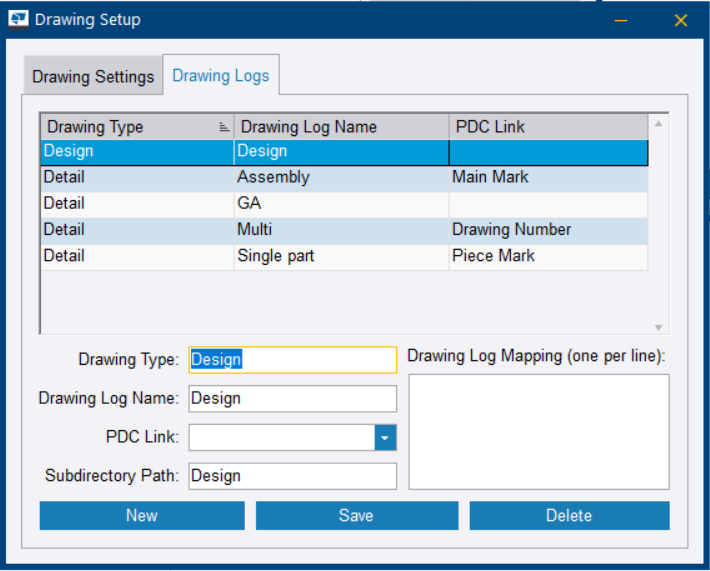The height and width of the screenshot is (571, 710).
Task: Open the PDC Link dropdown arrow
Action: click(385, 438)
